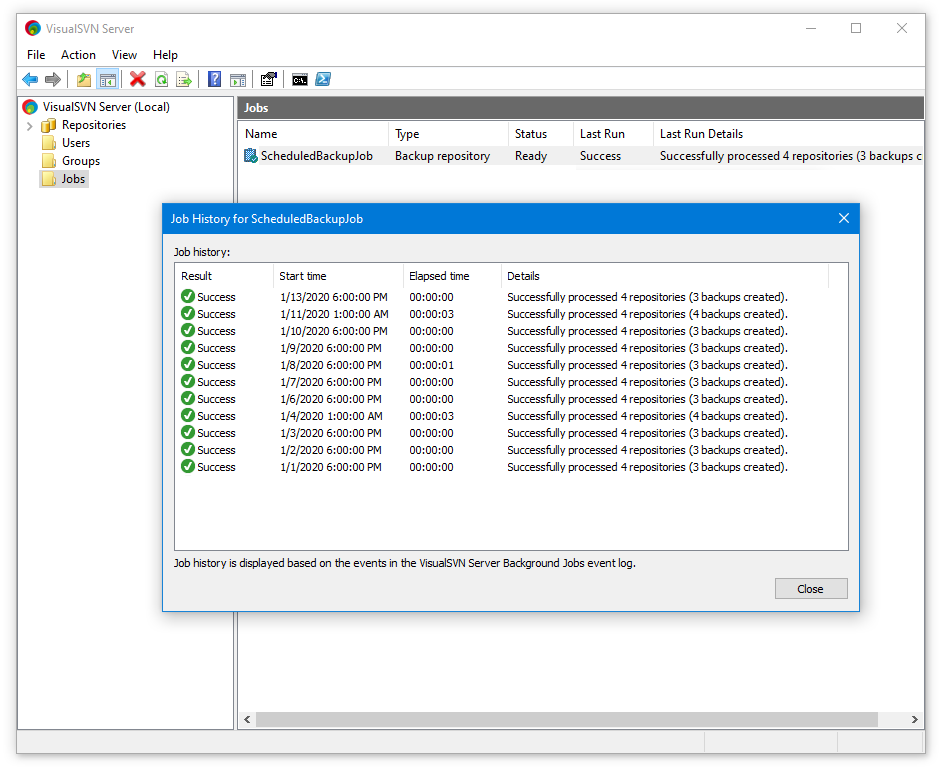Click the Close button in Job History
941x770 pixels.
810,589
